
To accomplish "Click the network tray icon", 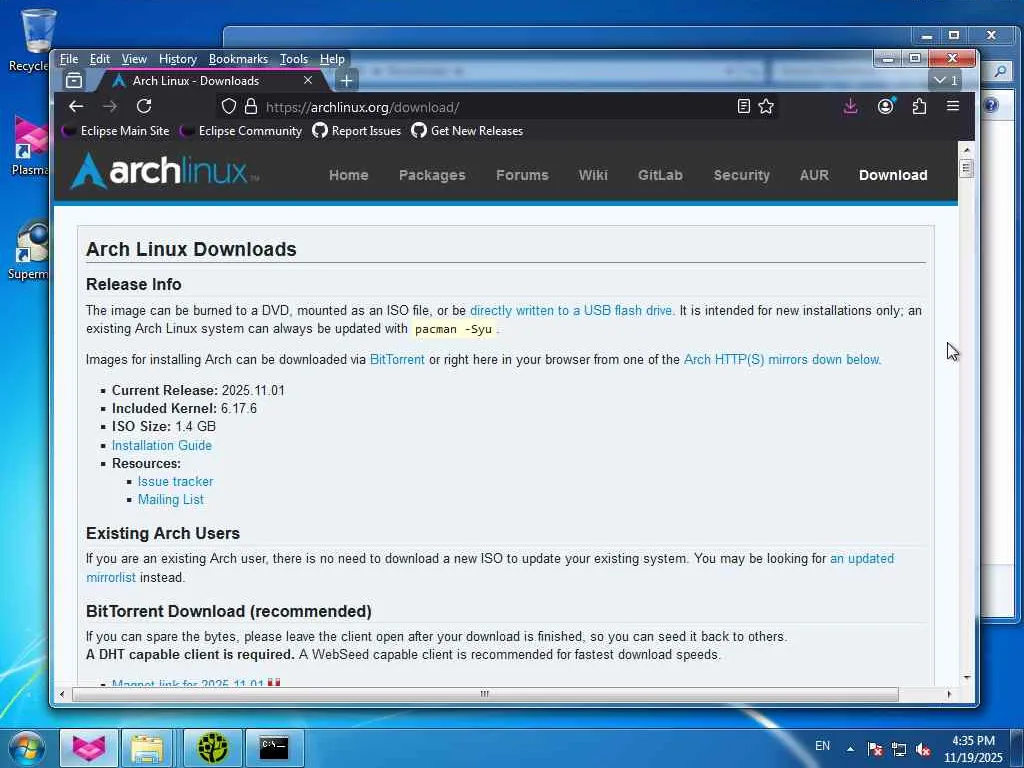I will 899,749.
